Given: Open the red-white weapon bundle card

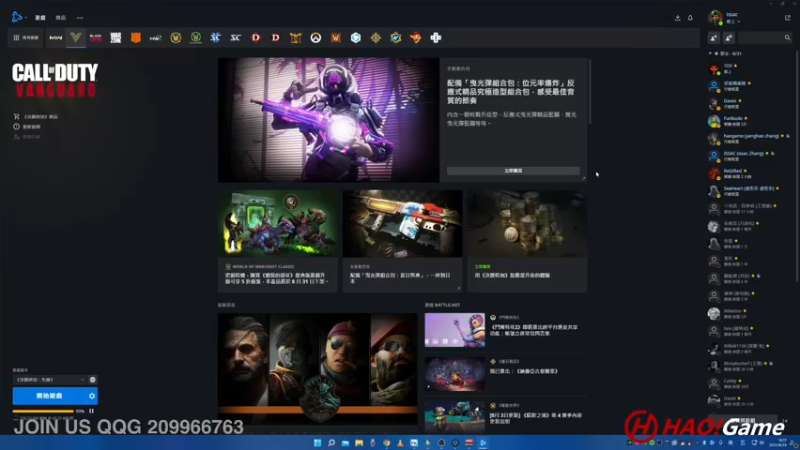Looking at the screenshot, I should coord(403,241).
